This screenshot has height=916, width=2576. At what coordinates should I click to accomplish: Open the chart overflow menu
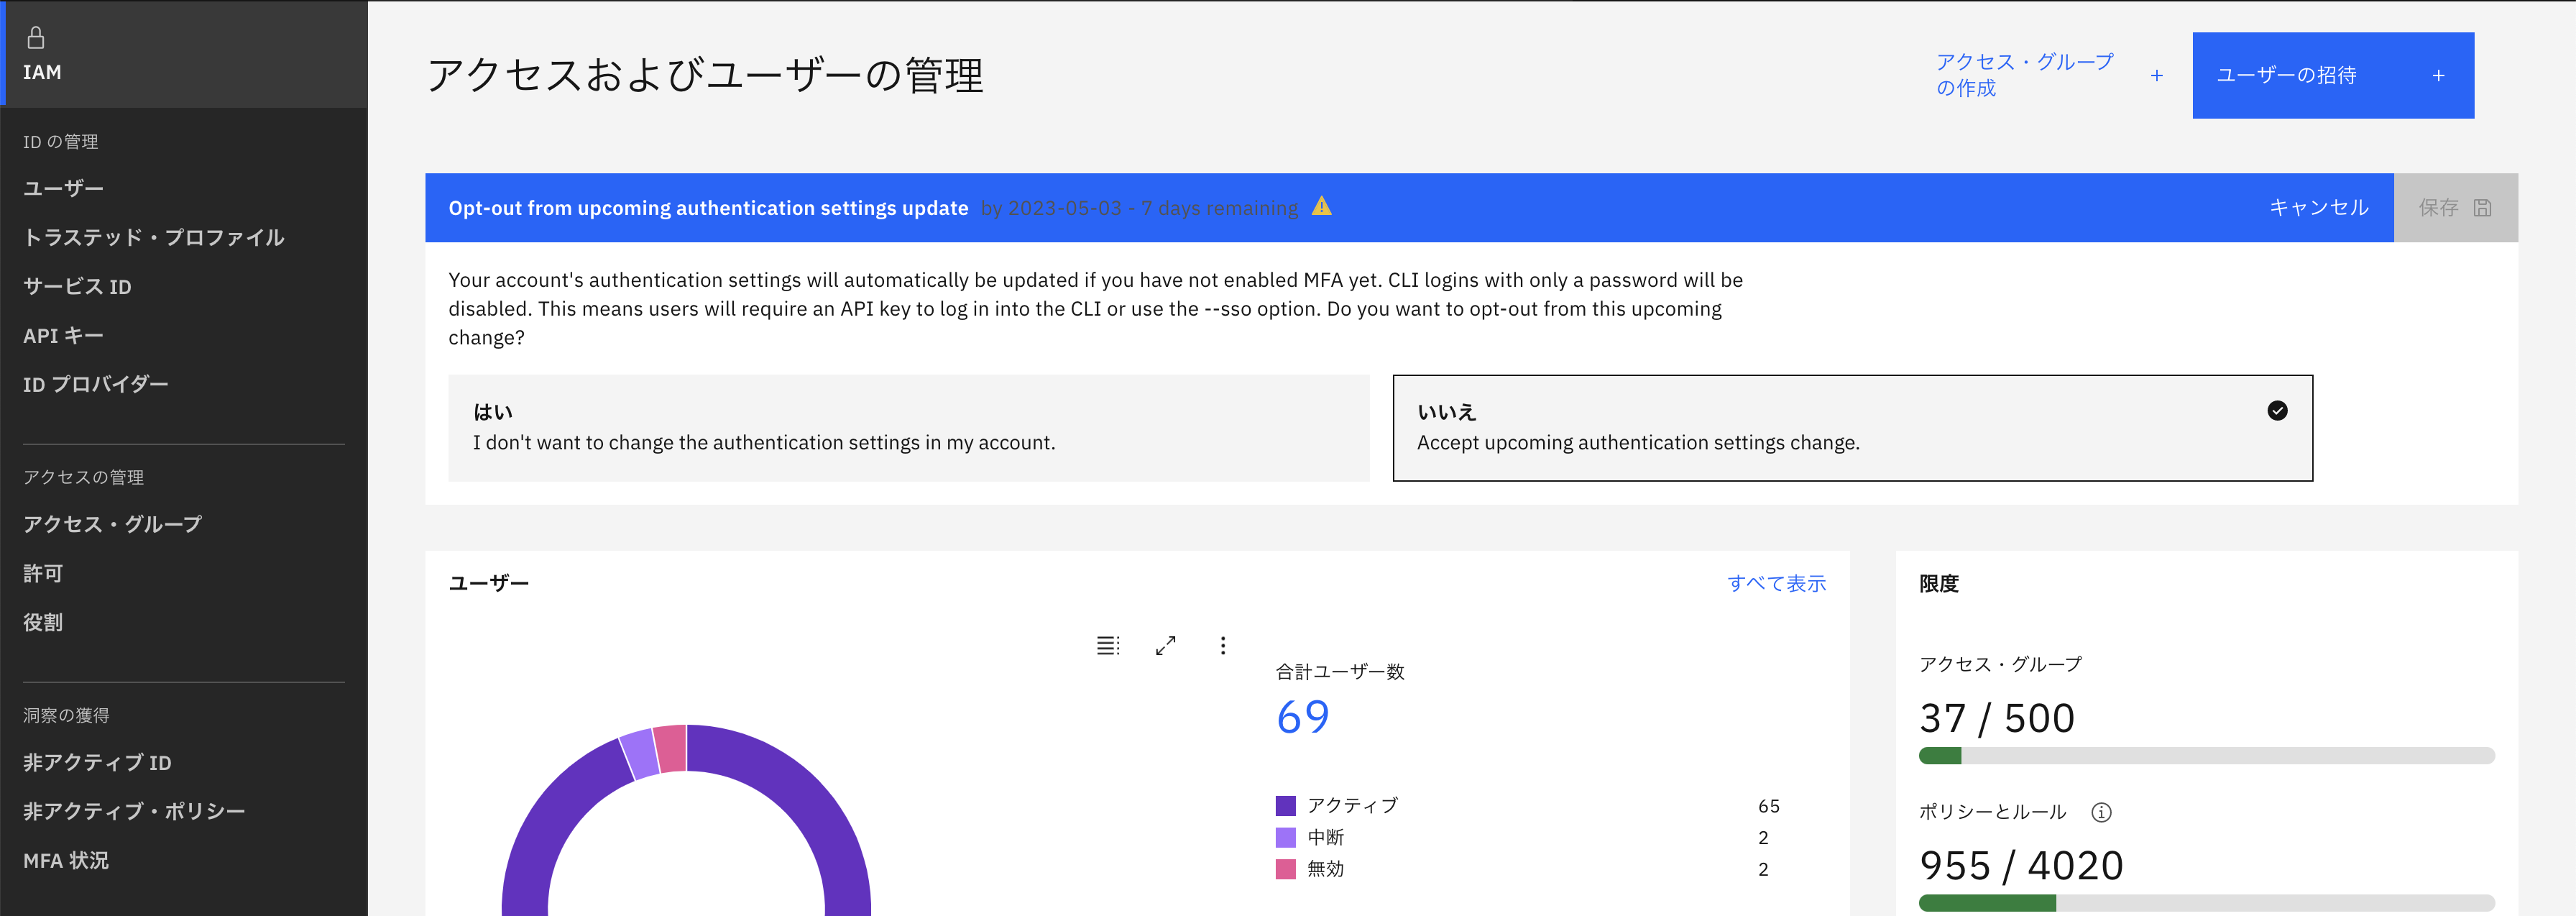(1222, 646)
